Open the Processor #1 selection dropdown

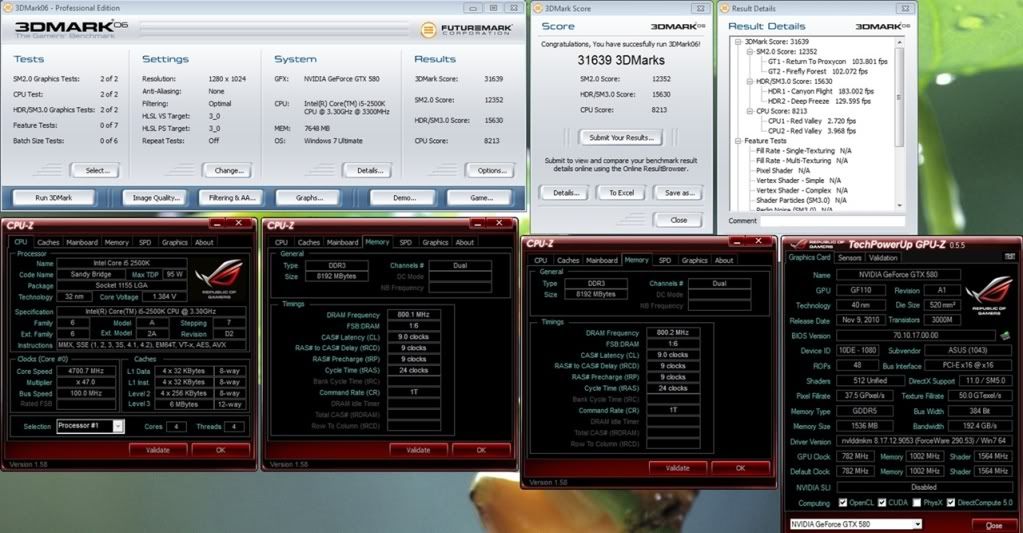(x=117, y=426)
